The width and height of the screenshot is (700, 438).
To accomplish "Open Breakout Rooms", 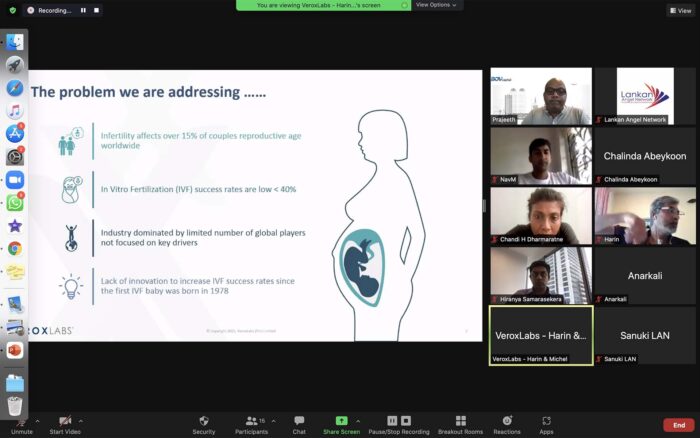I will [460, 424].
